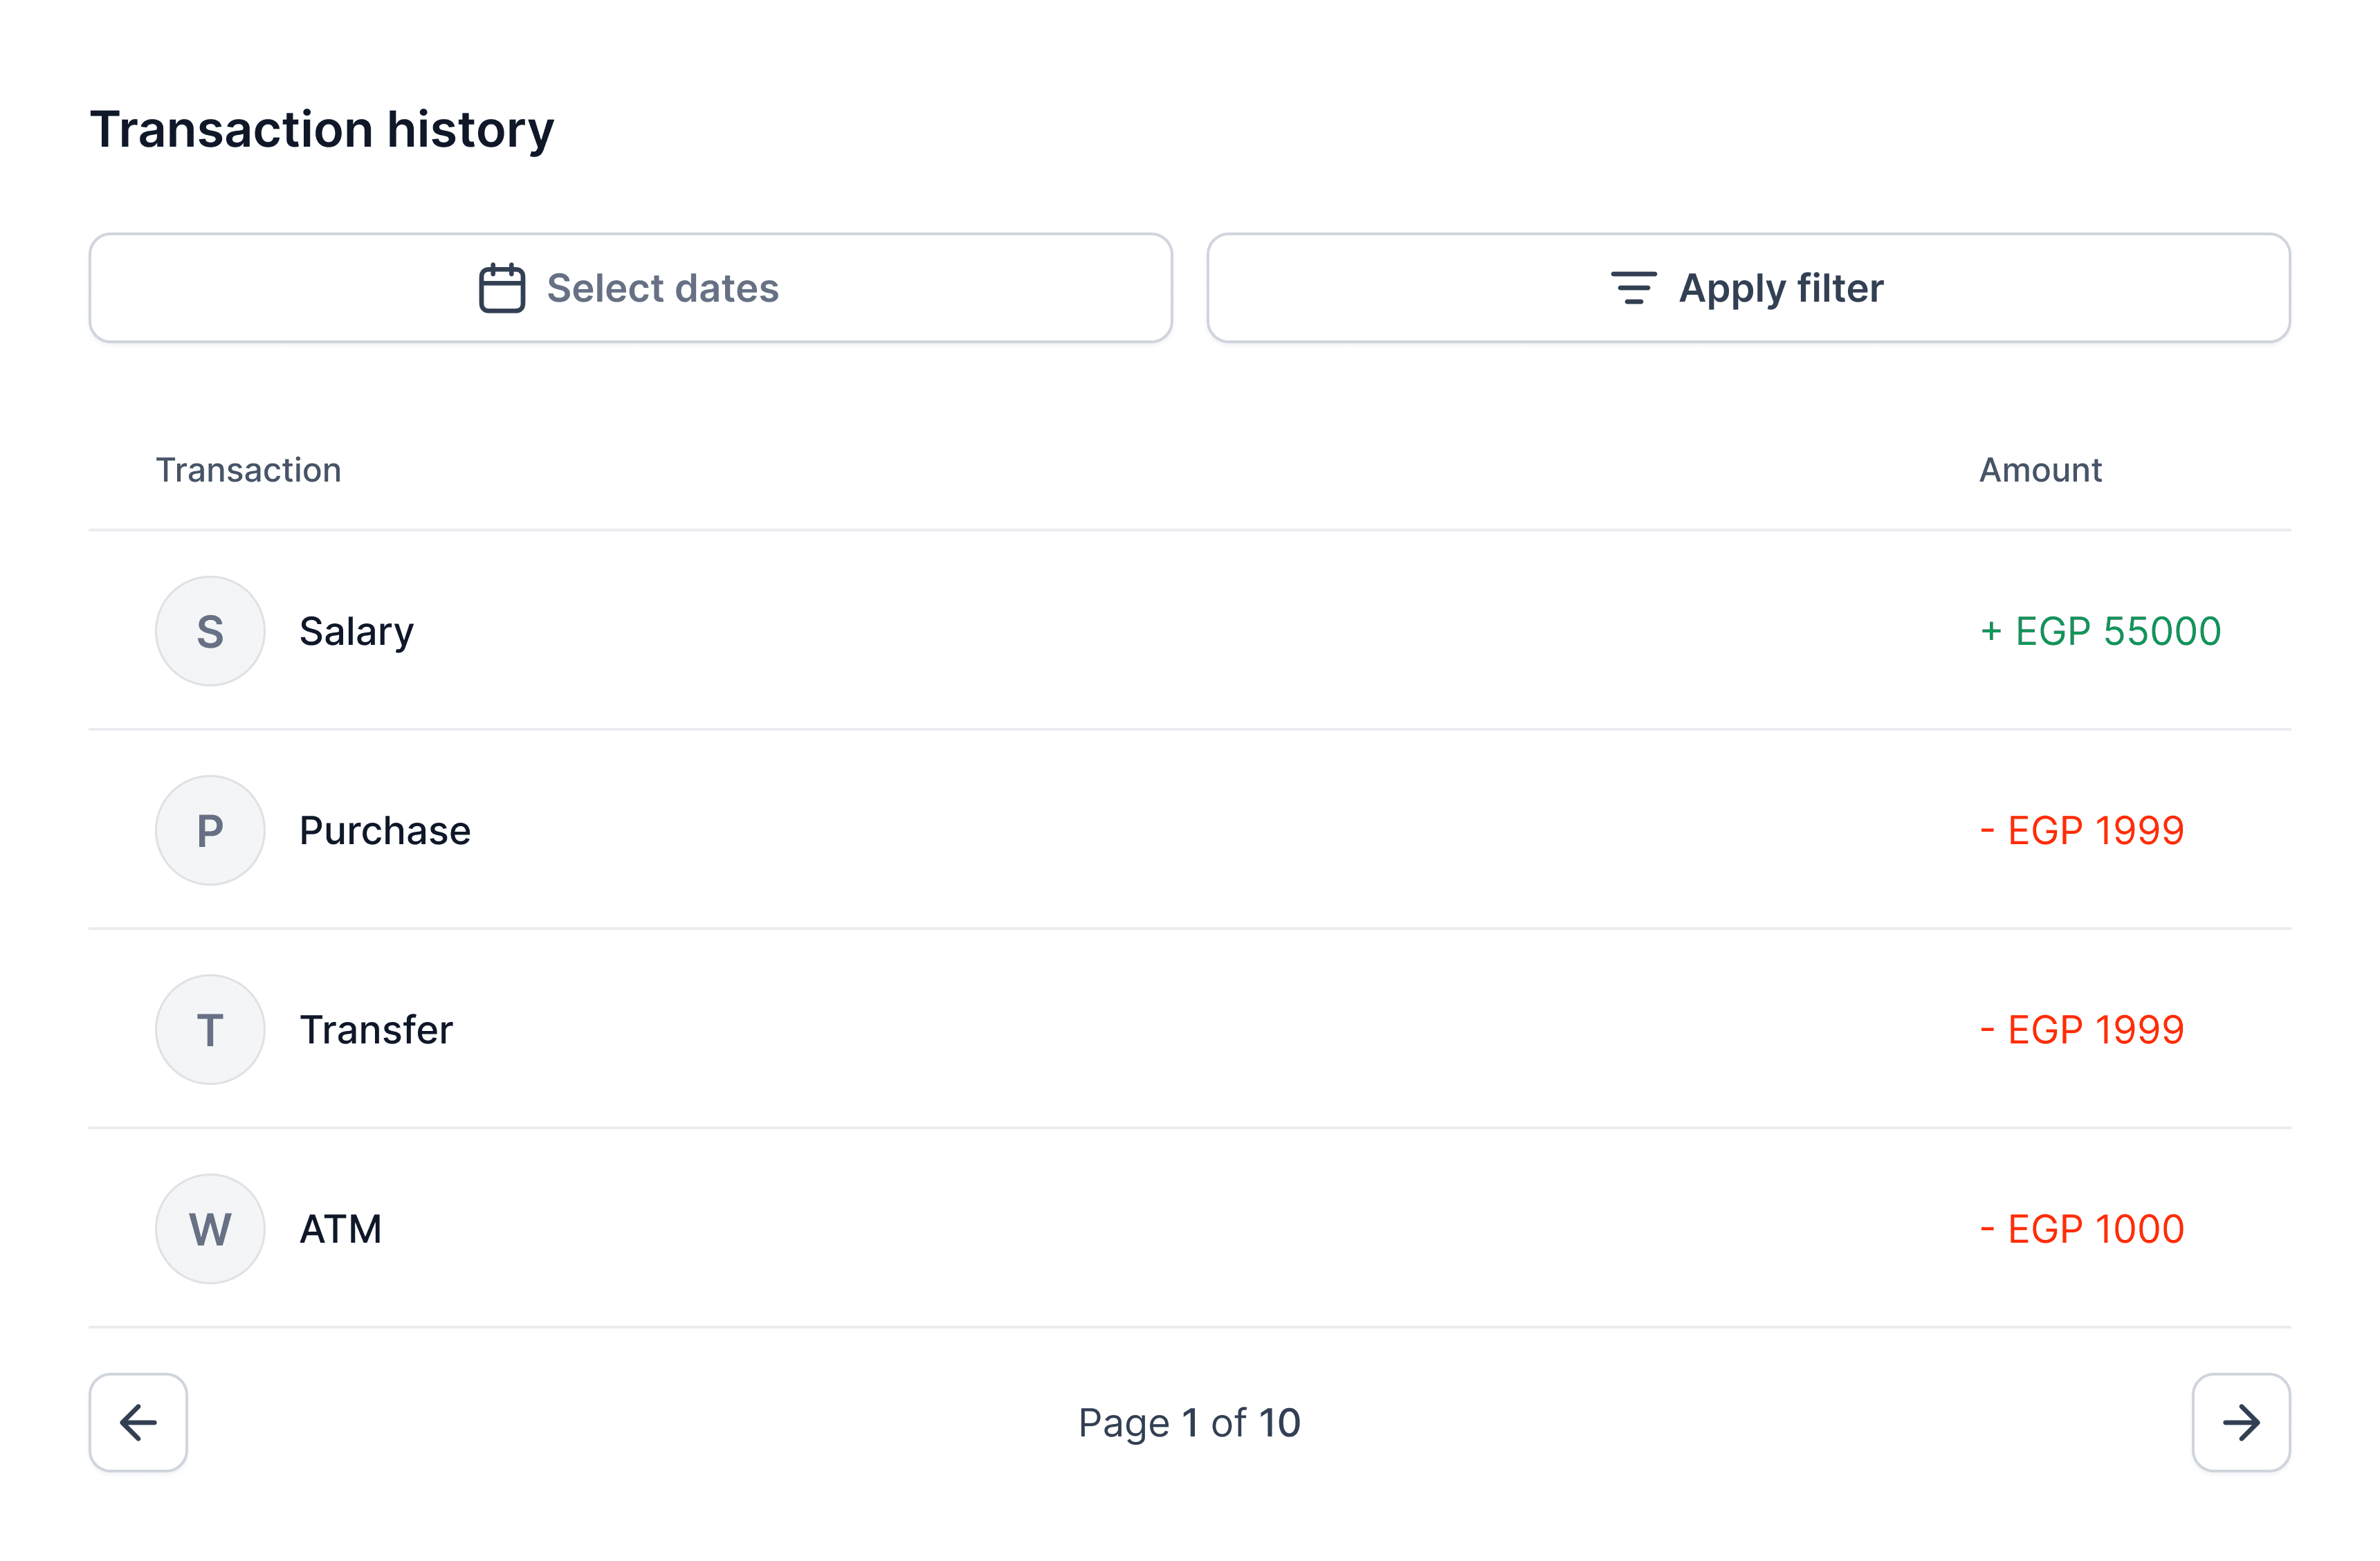This screenshot has height=1561, width=2380.
Task: Click the ATM "W" avatar icon
Action: coord(210,1228)
